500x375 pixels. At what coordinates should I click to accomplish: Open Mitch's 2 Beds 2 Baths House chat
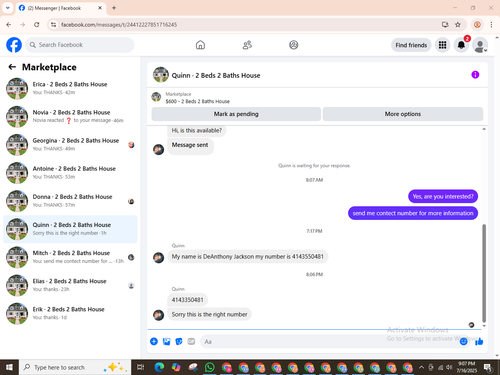[x=70, y=257]
